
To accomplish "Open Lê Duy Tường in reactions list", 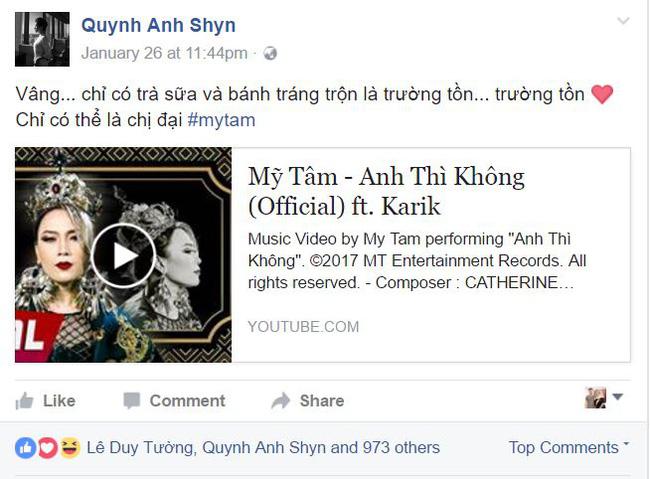I will 140,448.
